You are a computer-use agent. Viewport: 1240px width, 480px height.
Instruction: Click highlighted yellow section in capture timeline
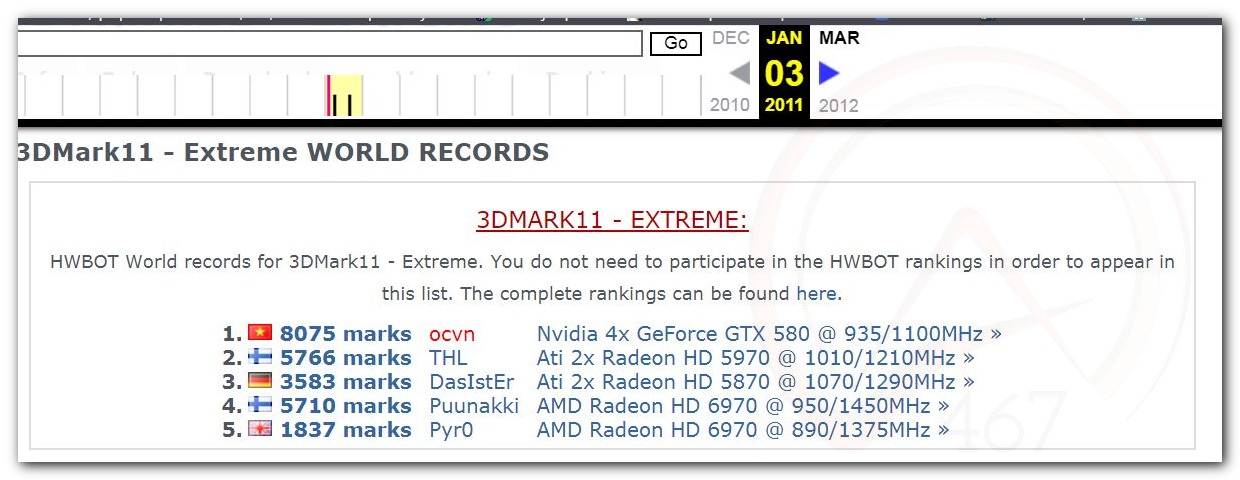[347, 96]
